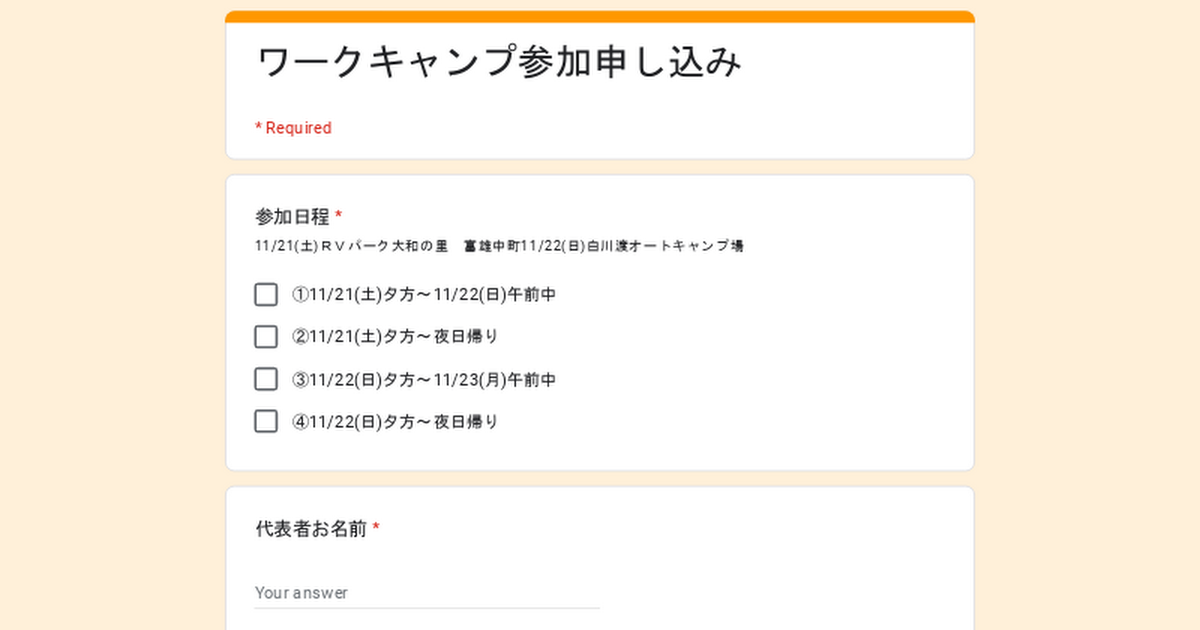Image resolution: width=1200 pixels, height=630 pixels.
Task: Click the "Your answer" placeholder text
Action: click(x=301, y=593)
